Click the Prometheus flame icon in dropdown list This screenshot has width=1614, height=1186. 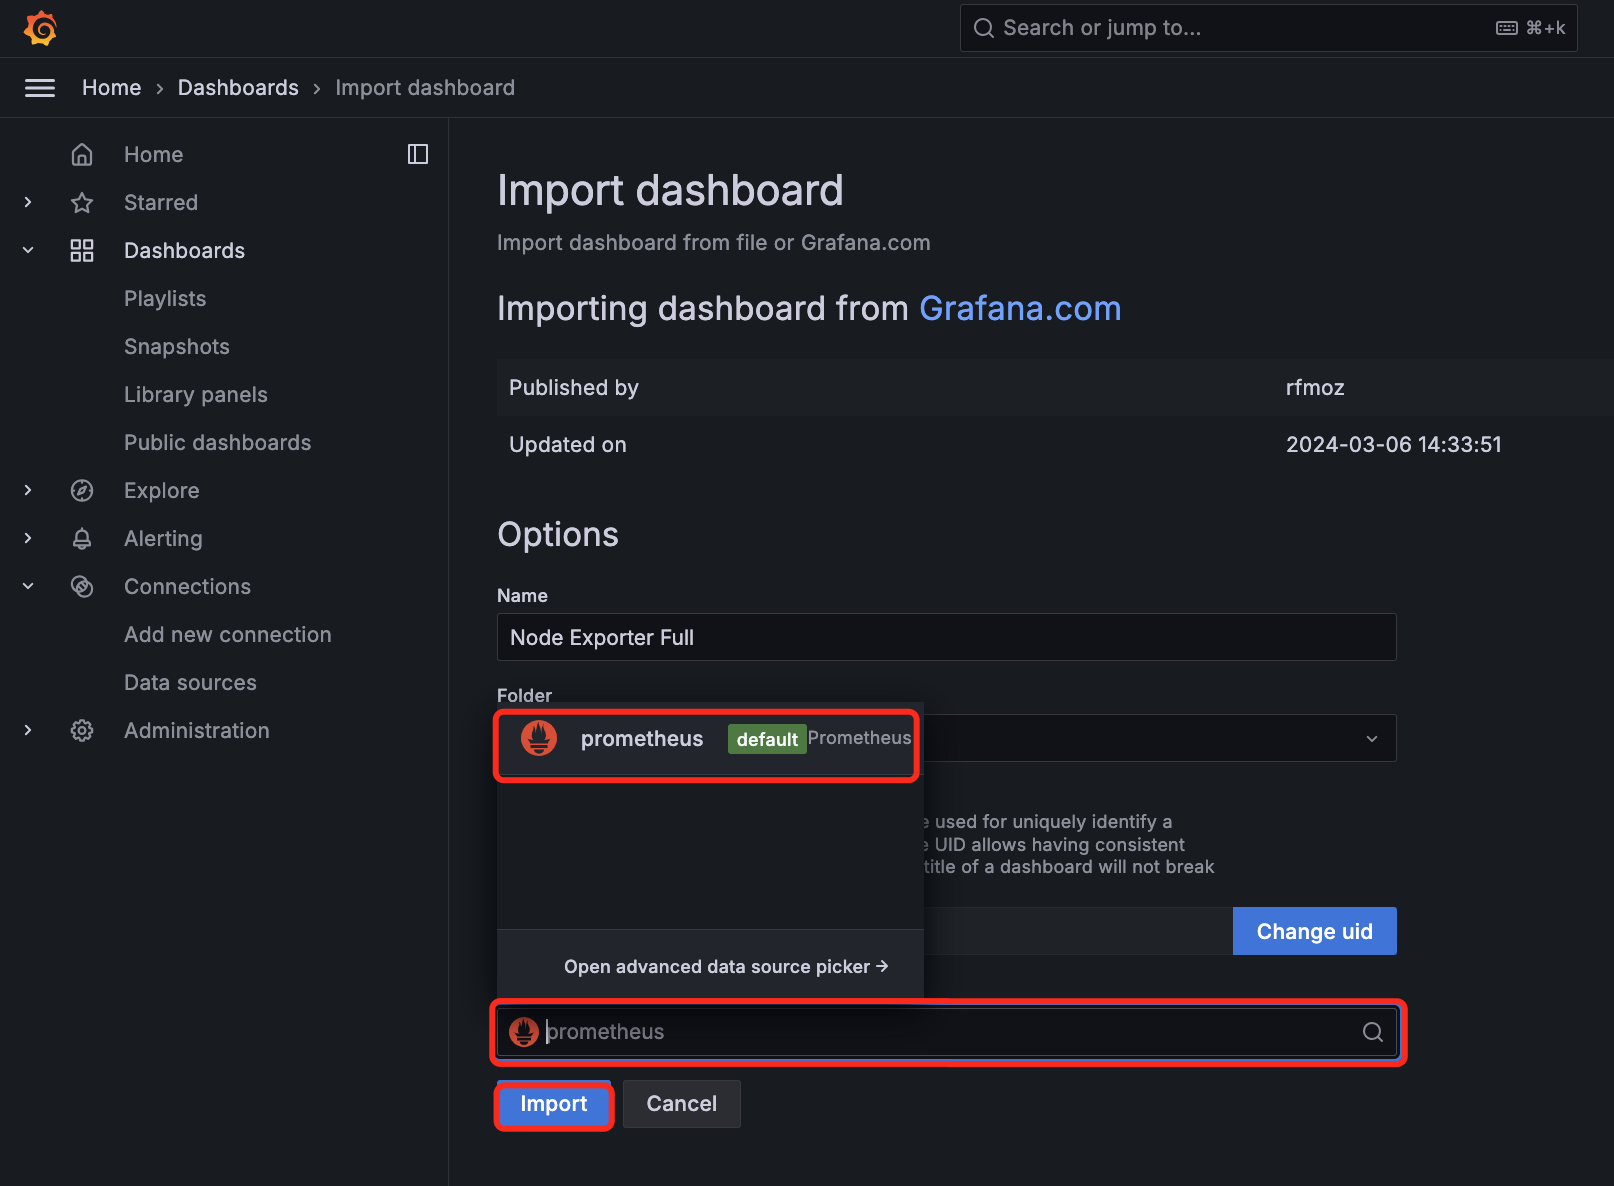[539, 738]
